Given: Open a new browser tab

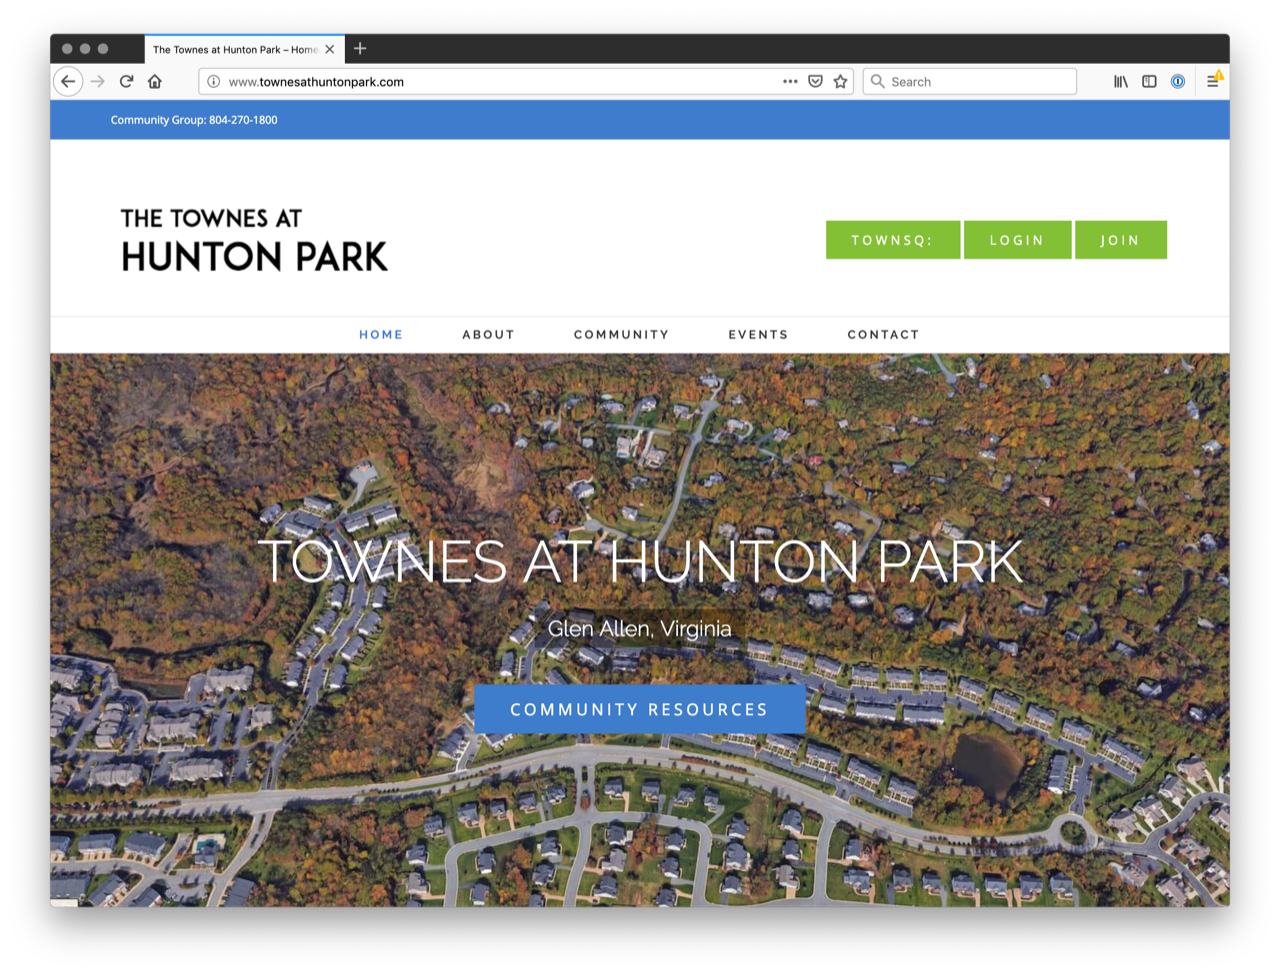Looking at the screenshot, I should pyautogui.click(x=360, y=48).
